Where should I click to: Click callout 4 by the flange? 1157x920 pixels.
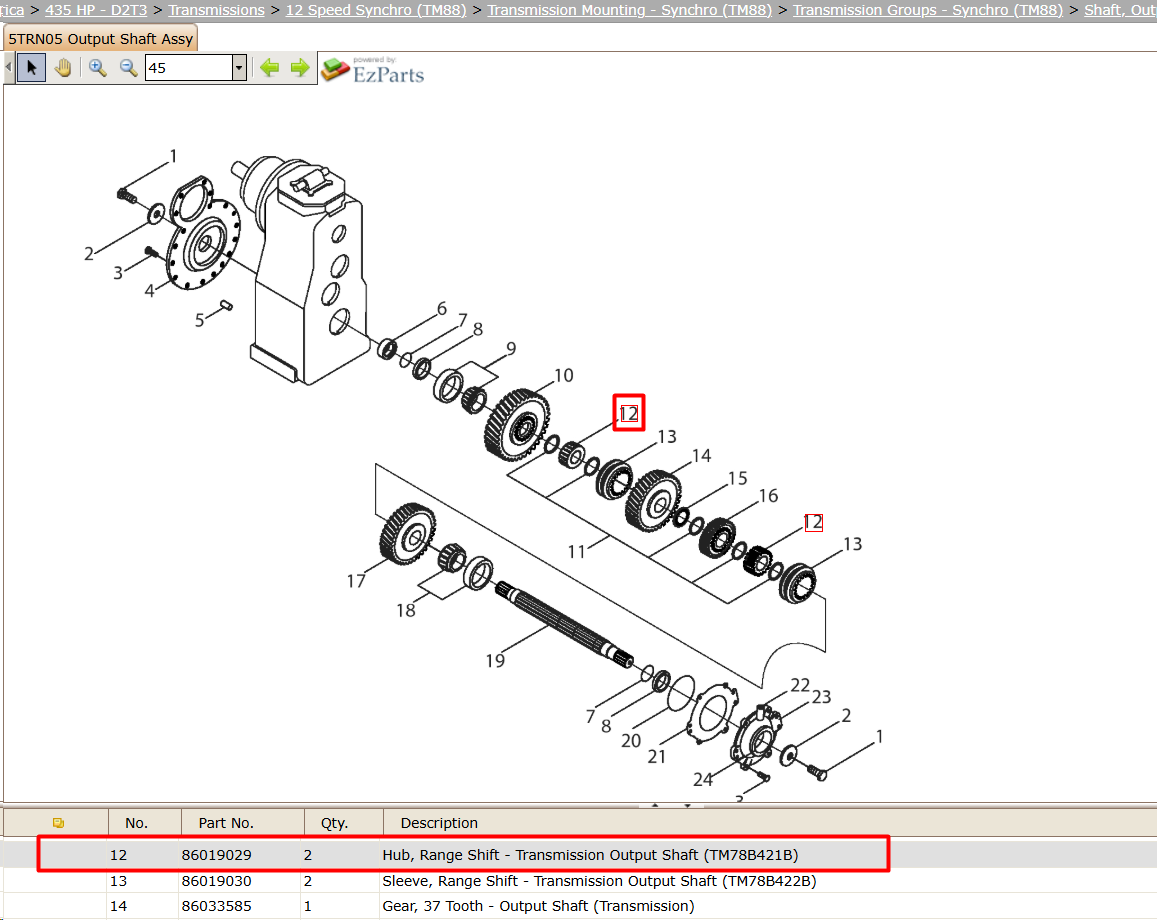coord(149,291)
